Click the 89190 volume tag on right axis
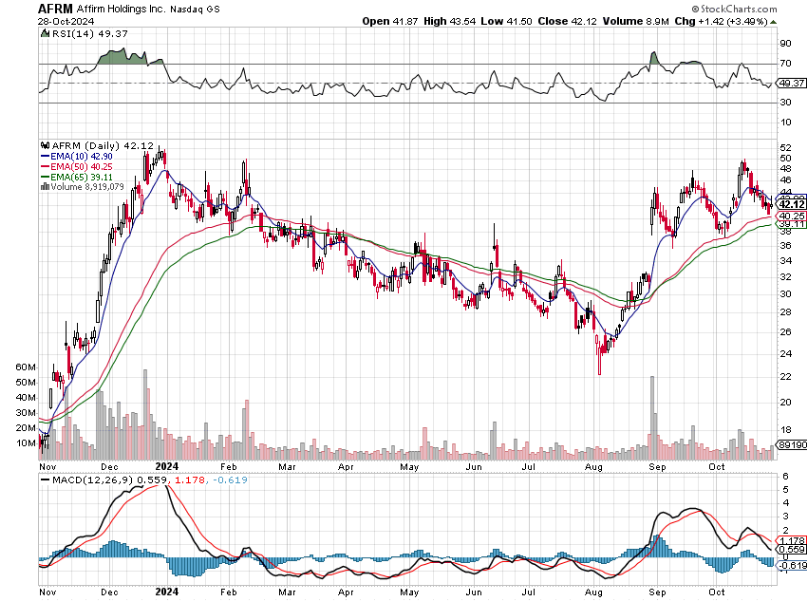This screenshot has width=807, height=601. coord(792,445)
